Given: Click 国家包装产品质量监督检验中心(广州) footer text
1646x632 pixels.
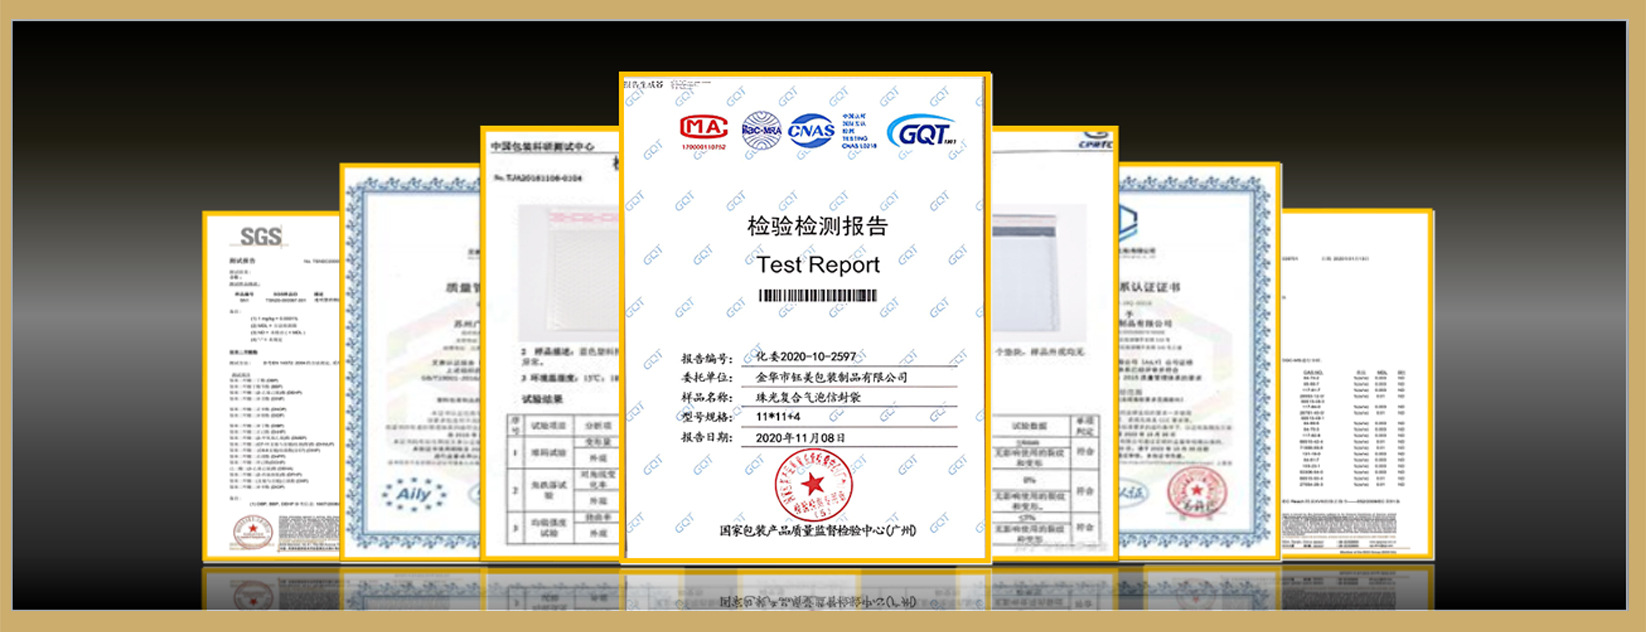Looking at the screenshot, I should pyautogui.click(x=818, y=530).
